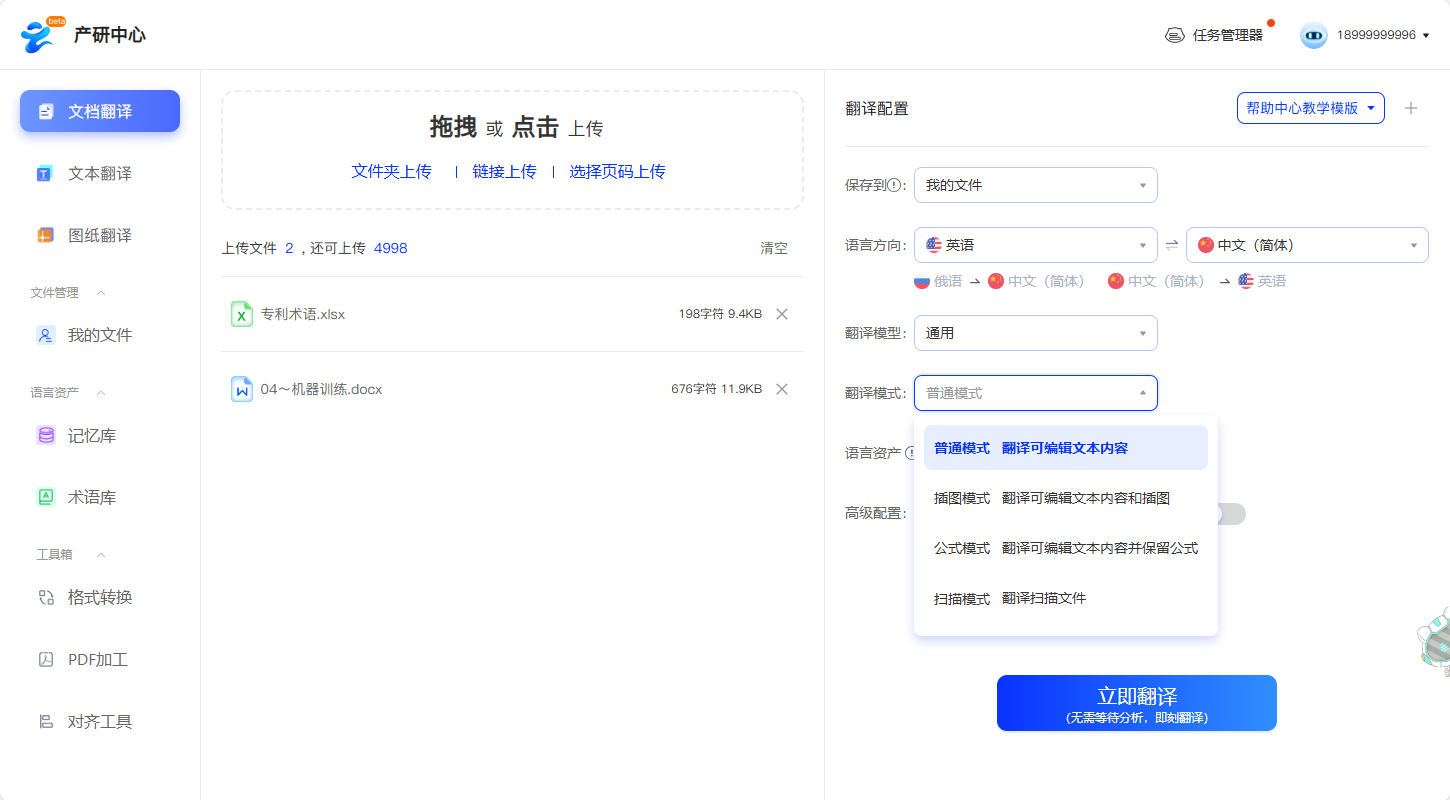This screenshot has width=1450, height=800.
Task: Open the source language 英语 dropdown
Action: (1036, 245)
